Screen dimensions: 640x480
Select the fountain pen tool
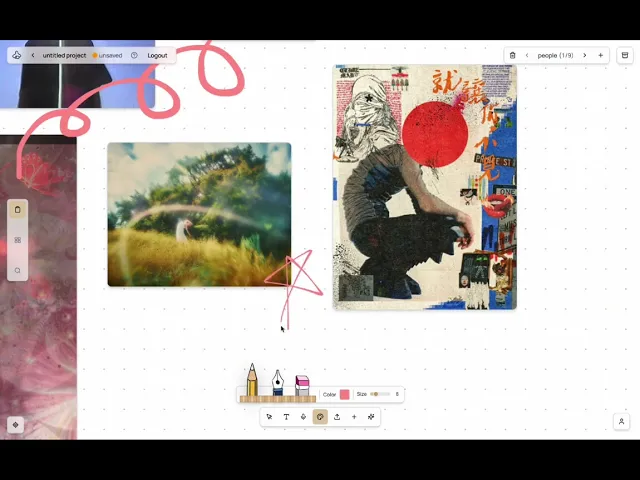[278, 382]
